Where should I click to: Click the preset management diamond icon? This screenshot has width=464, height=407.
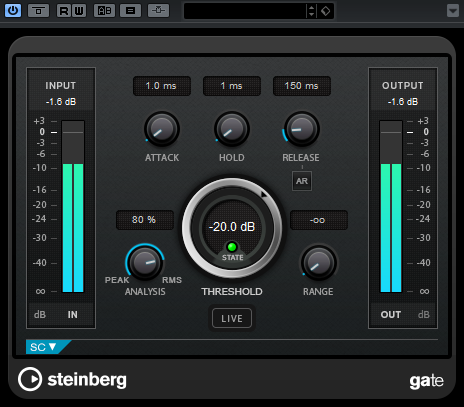tap(326, 11)
